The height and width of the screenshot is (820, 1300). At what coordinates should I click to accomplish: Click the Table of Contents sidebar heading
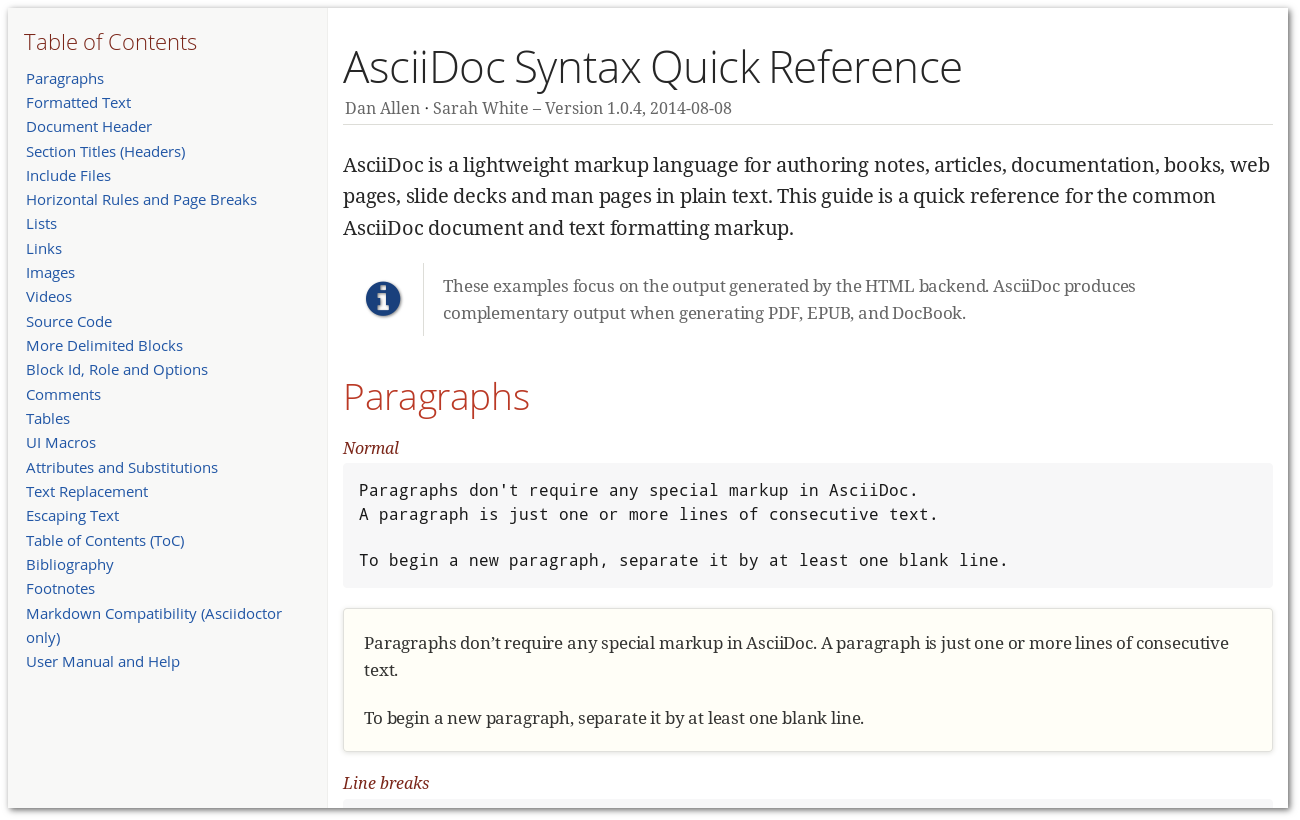click(110, 42)
